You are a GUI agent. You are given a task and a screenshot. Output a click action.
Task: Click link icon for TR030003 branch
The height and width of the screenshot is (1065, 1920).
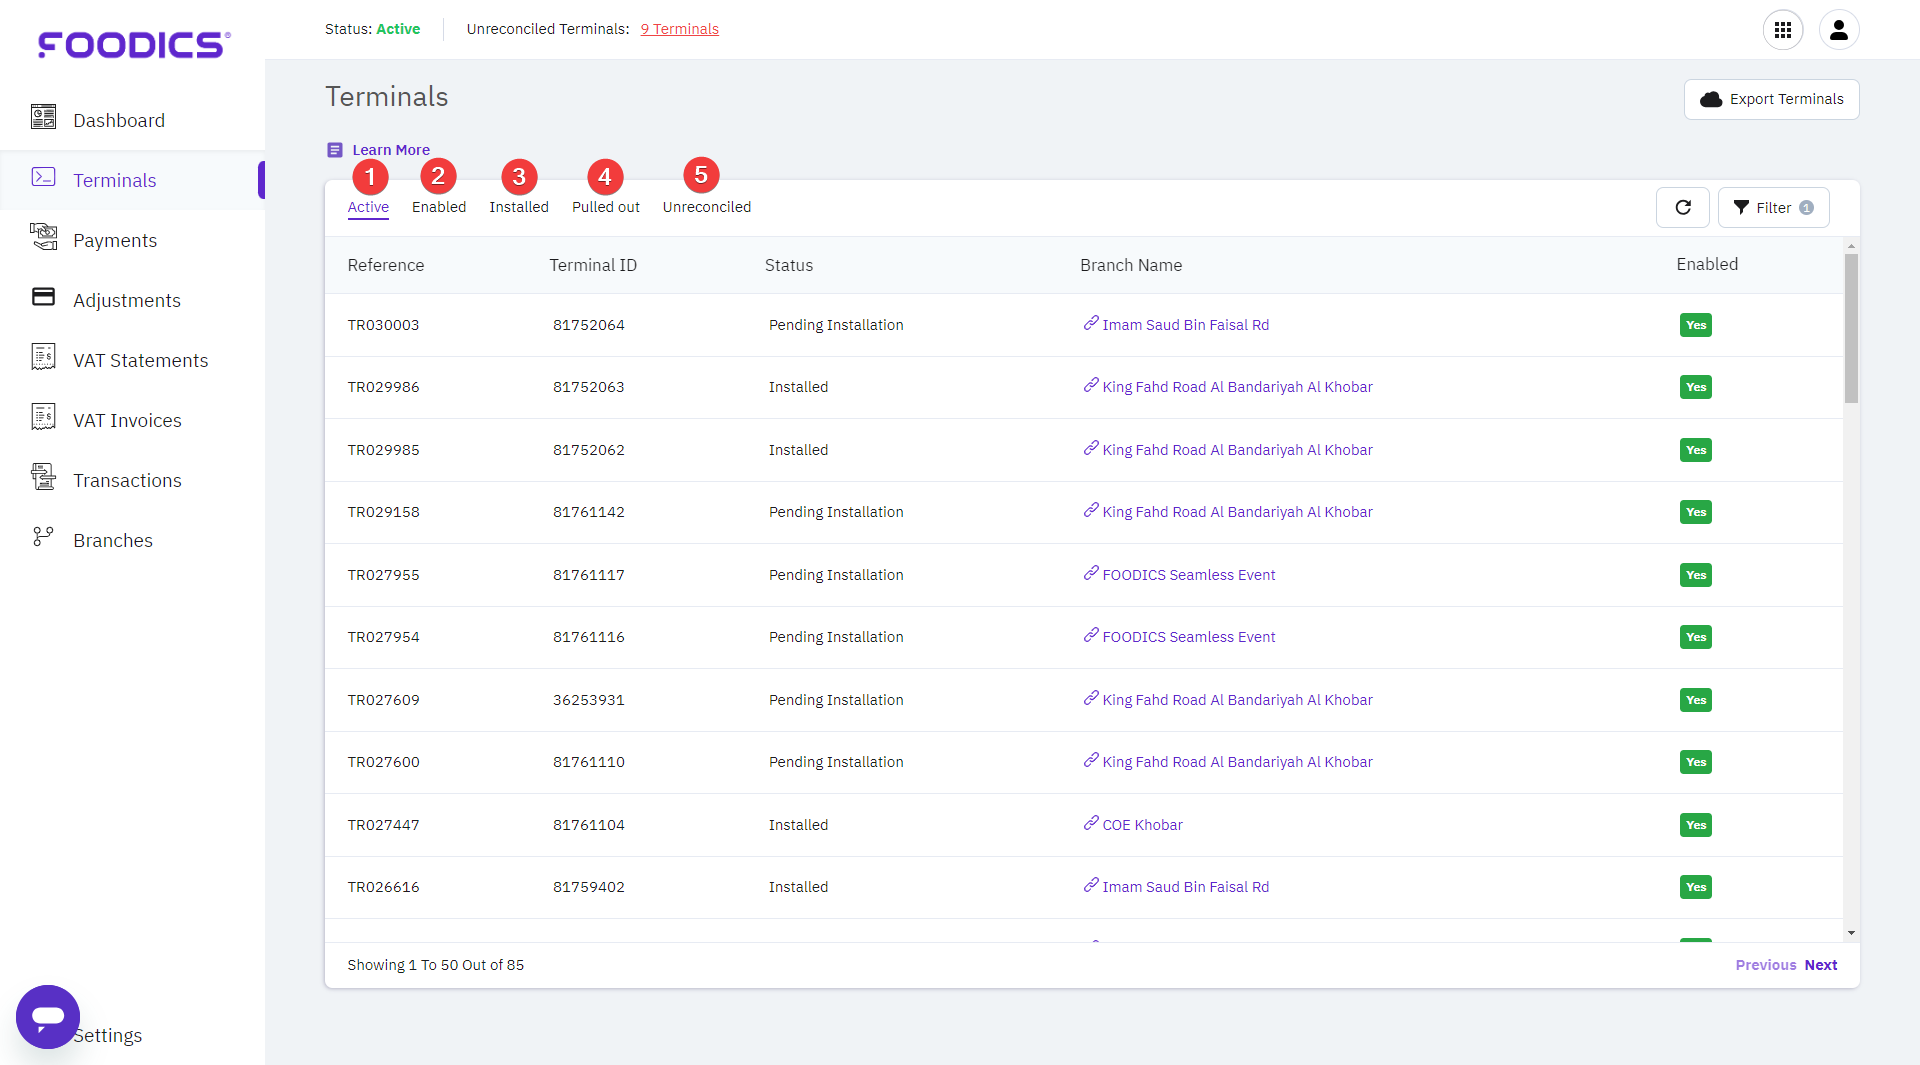click(1091, 323)
